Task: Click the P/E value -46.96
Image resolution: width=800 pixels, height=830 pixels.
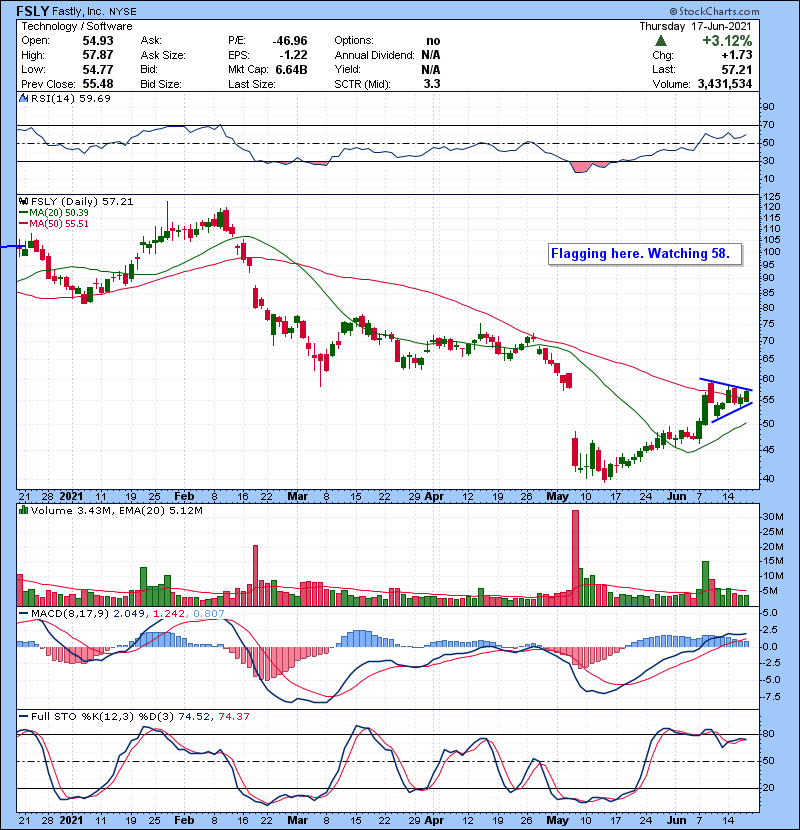Action: tap(290, 41)
